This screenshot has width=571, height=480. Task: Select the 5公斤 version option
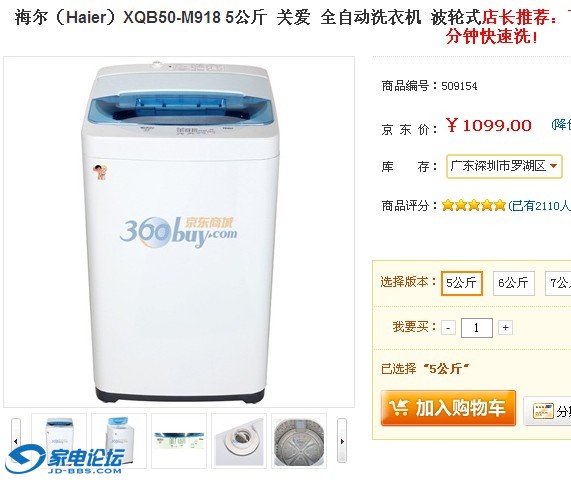tap(461, 283)
